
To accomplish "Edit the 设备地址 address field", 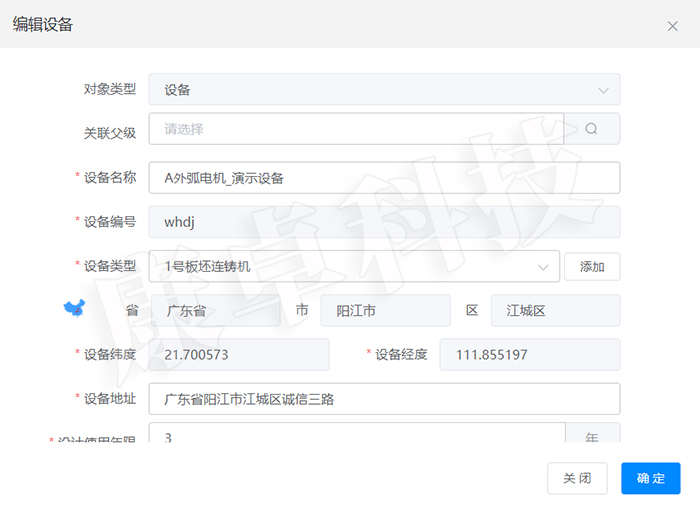I will (x=384, y=399).
